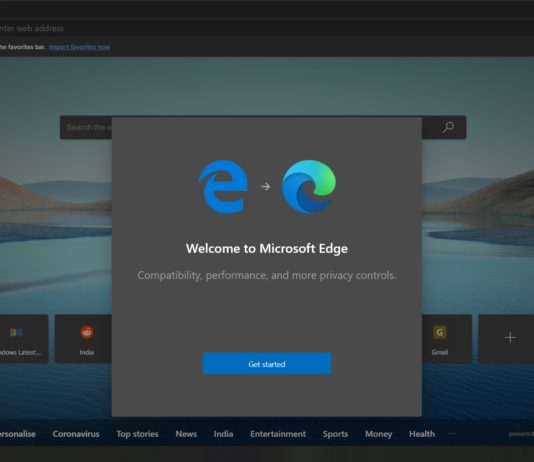
Task: Switch to the Top stories tab
Action: 137,434
